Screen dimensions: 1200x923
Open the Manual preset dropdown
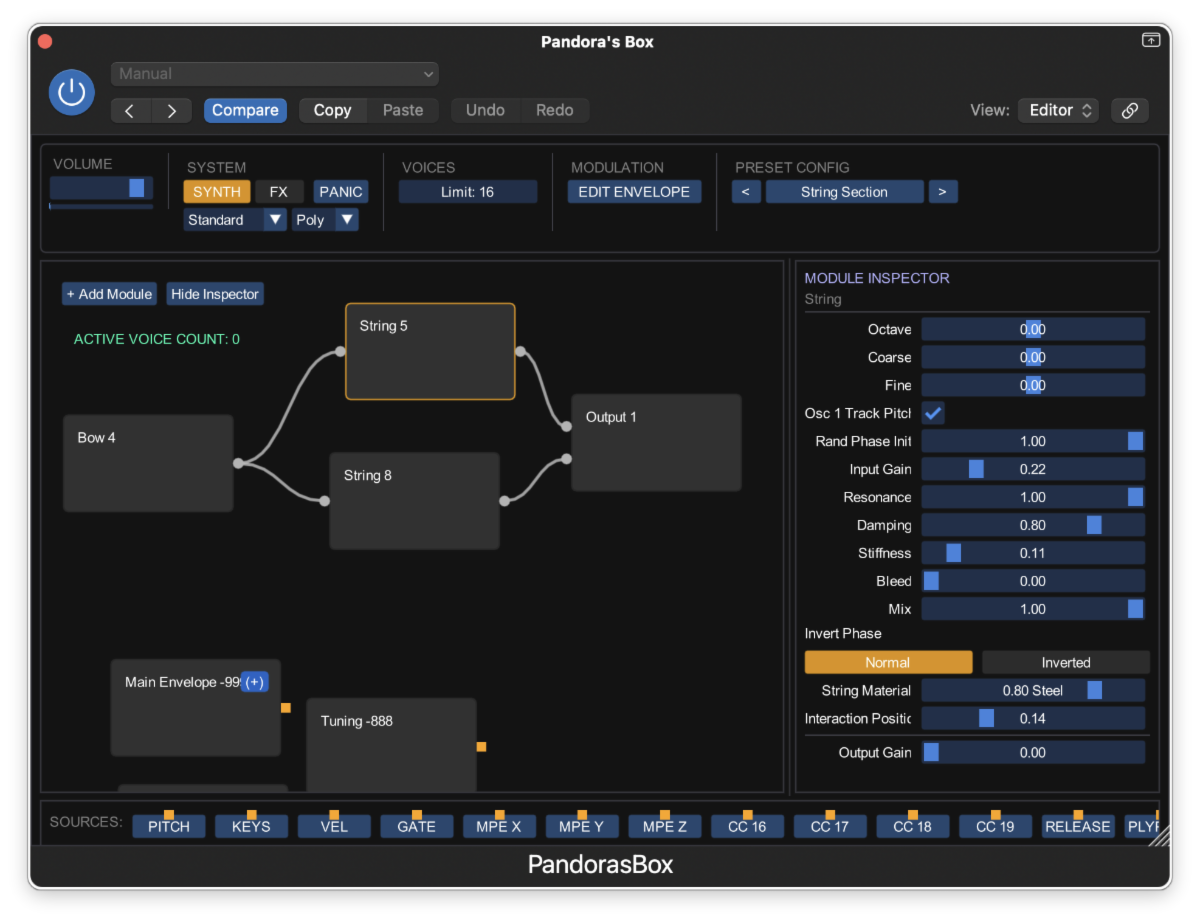[x=275, y=74]
